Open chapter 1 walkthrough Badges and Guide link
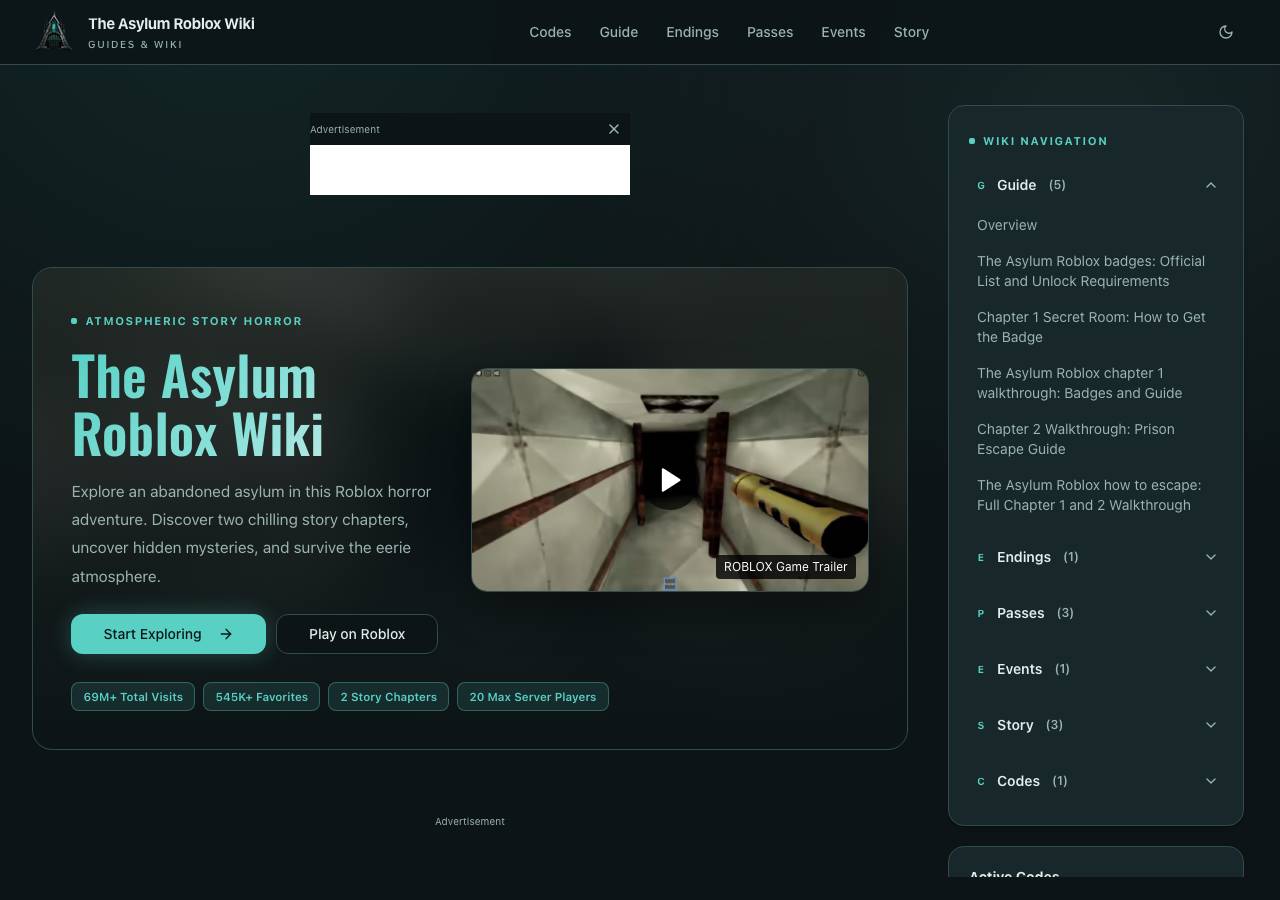 pyautogui.click(x=1080, y=383)
